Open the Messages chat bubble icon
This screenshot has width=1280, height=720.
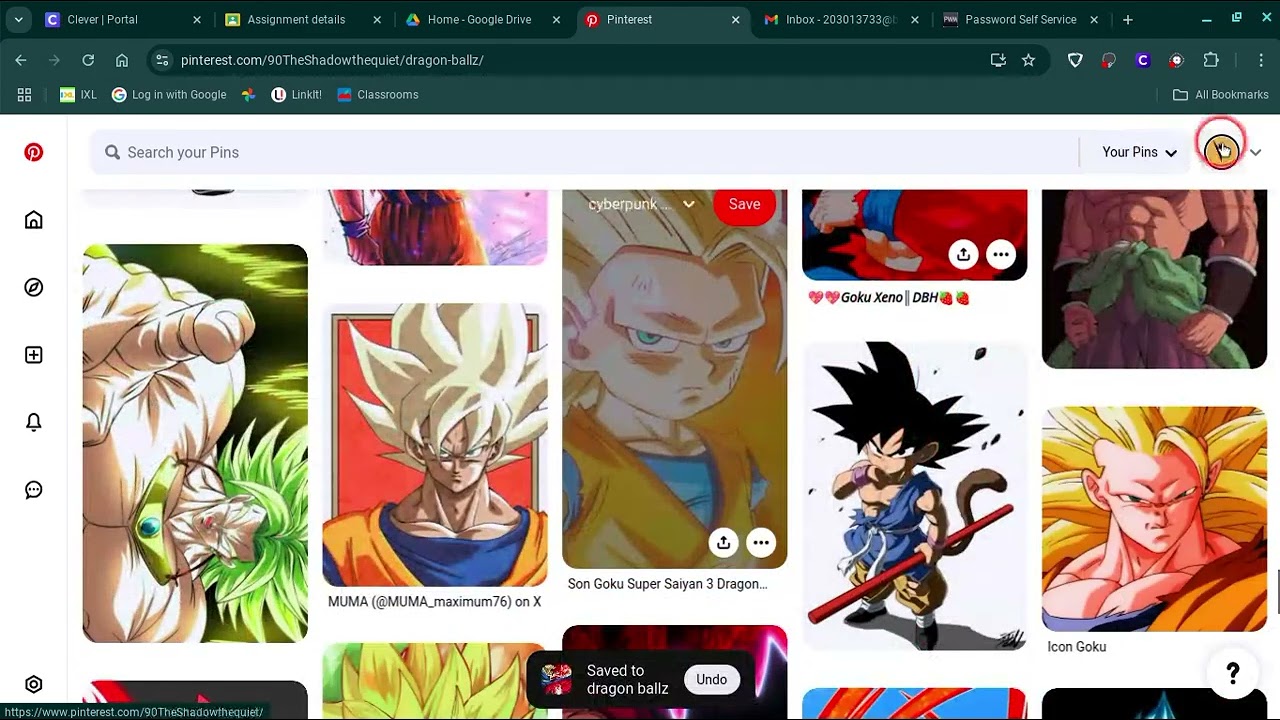click(34, 490)
